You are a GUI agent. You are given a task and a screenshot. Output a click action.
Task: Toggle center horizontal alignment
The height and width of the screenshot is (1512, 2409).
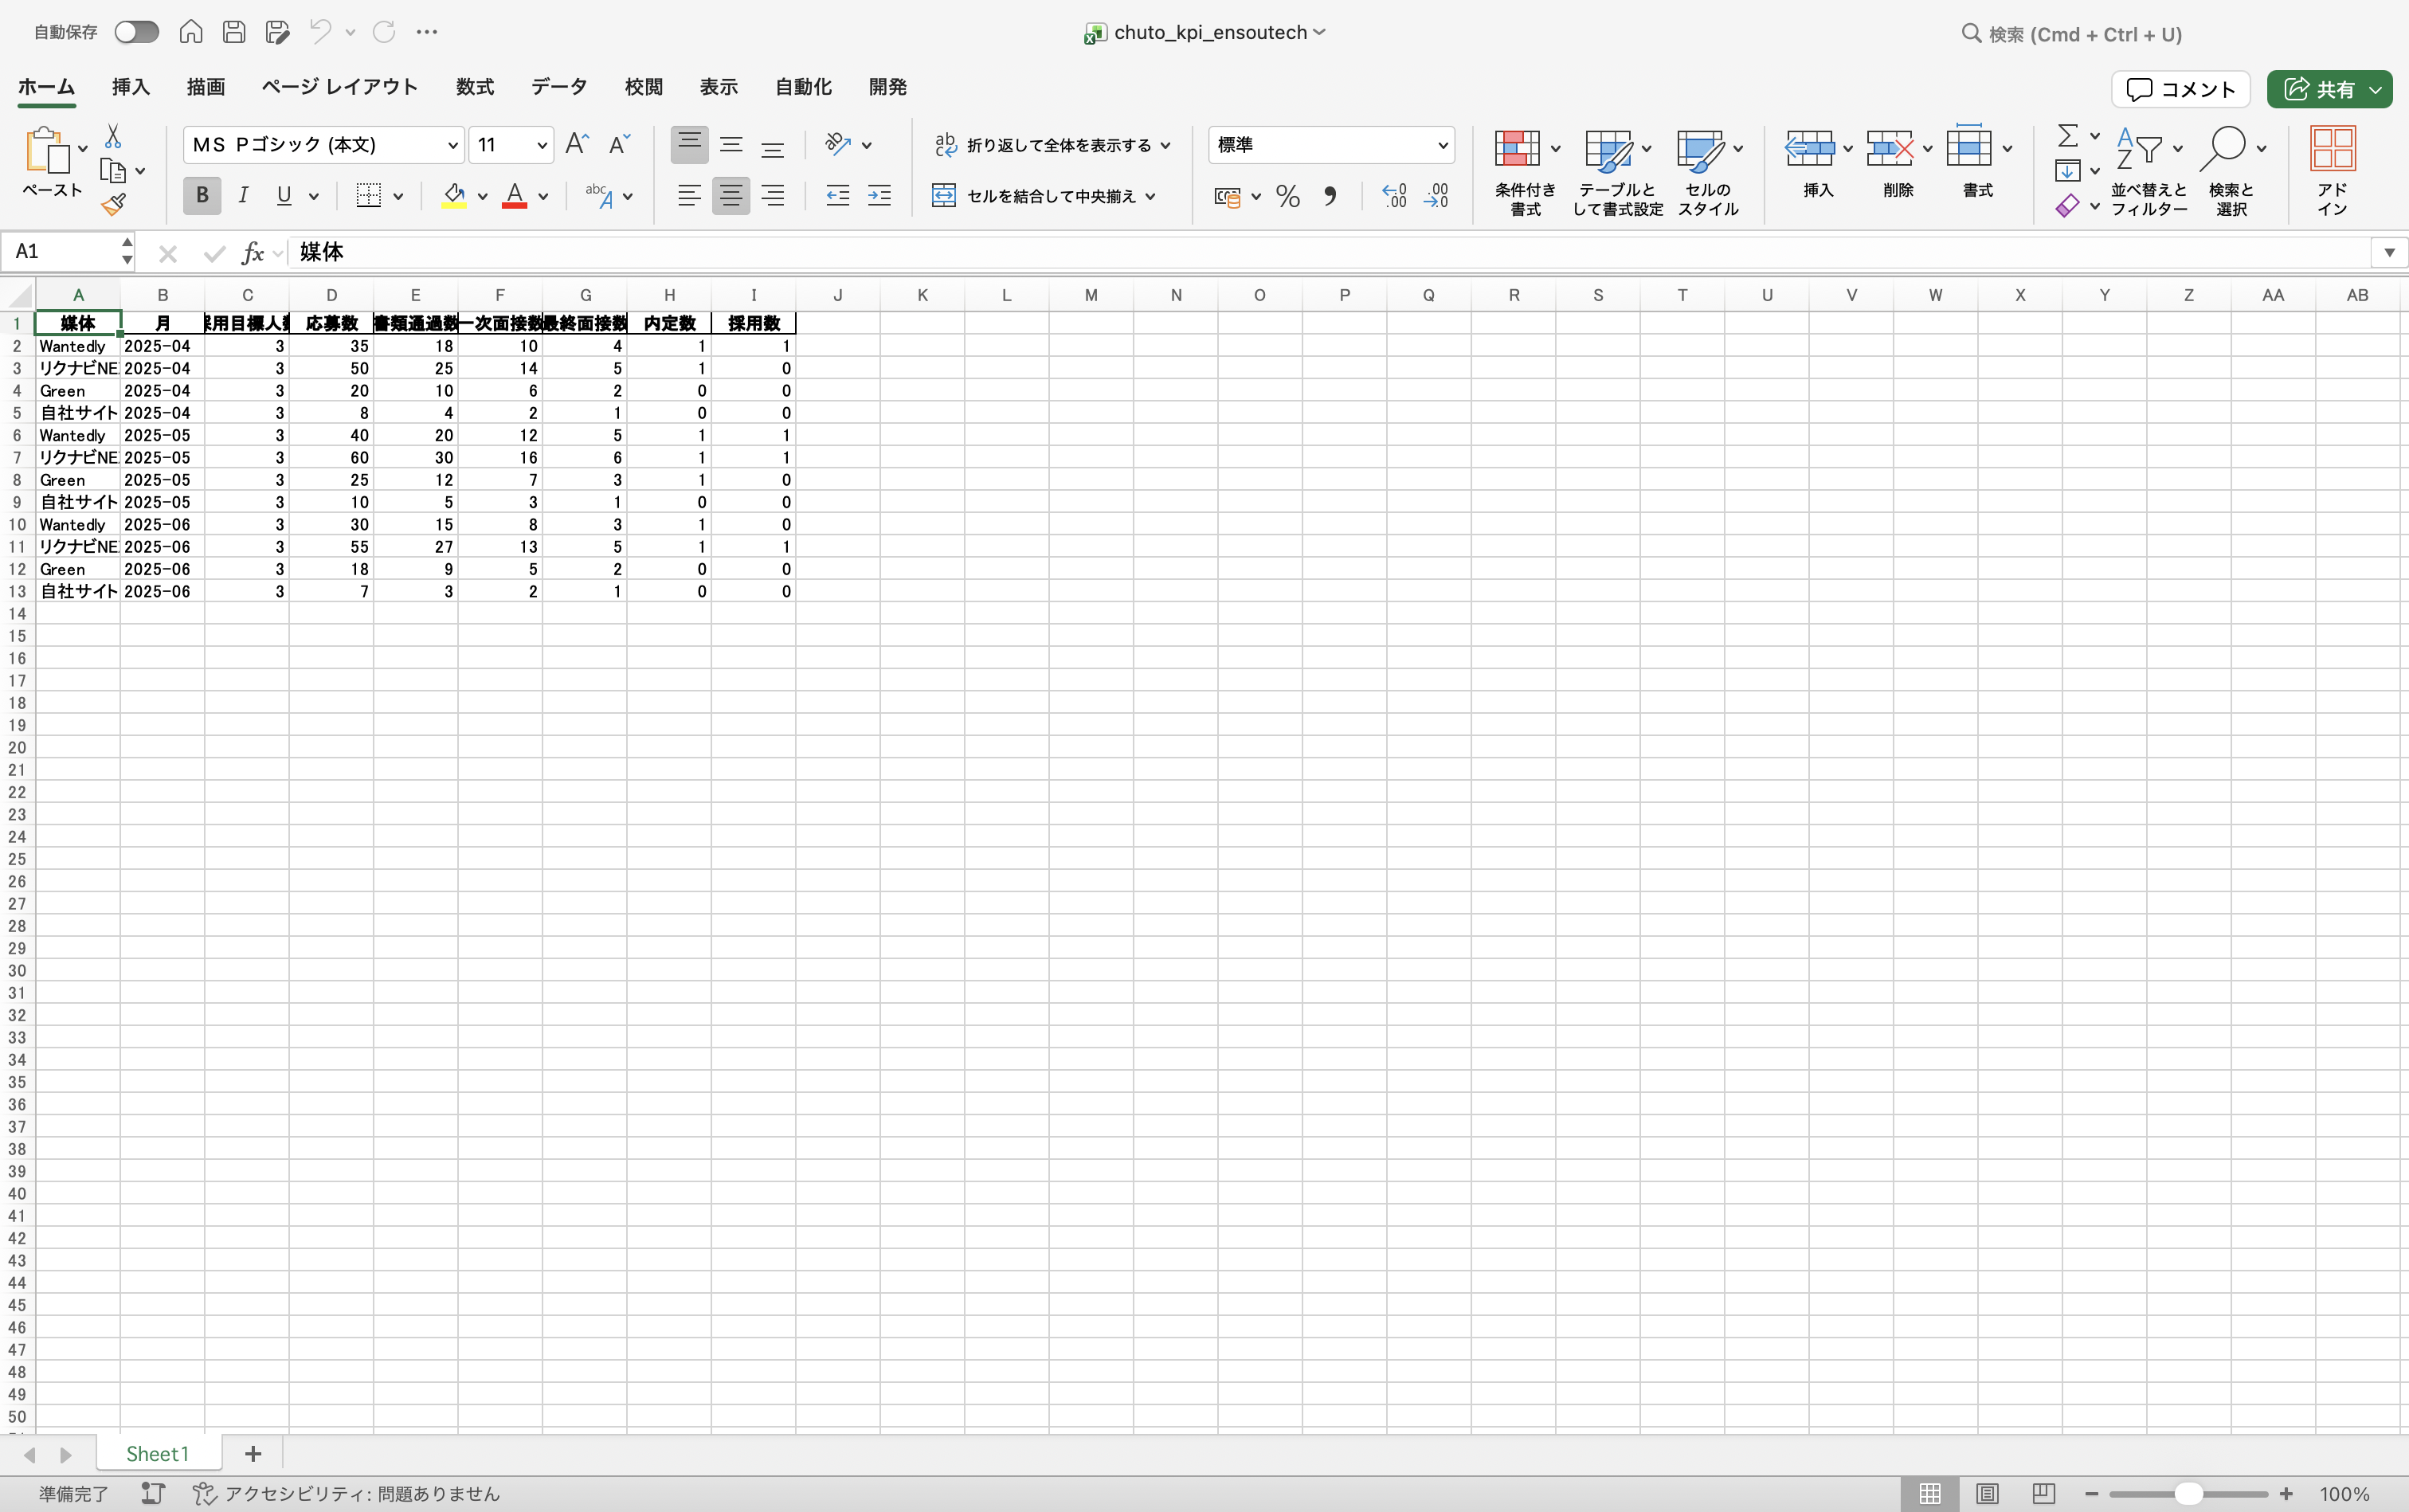[731, 196]
